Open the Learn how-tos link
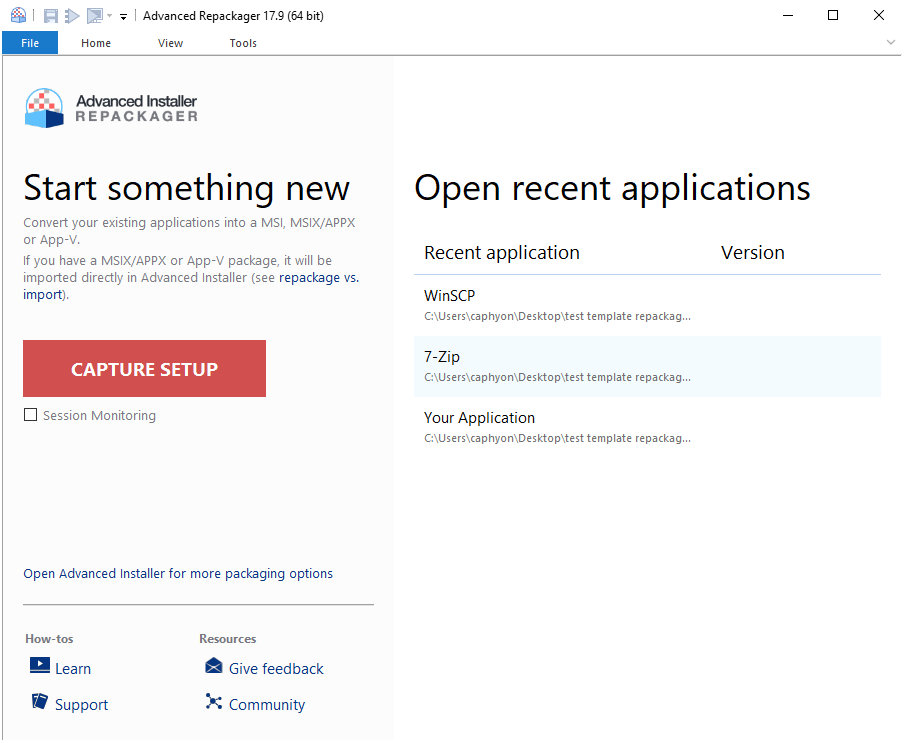The height and width of the screenshot is (743, 904). pos(73,669)
